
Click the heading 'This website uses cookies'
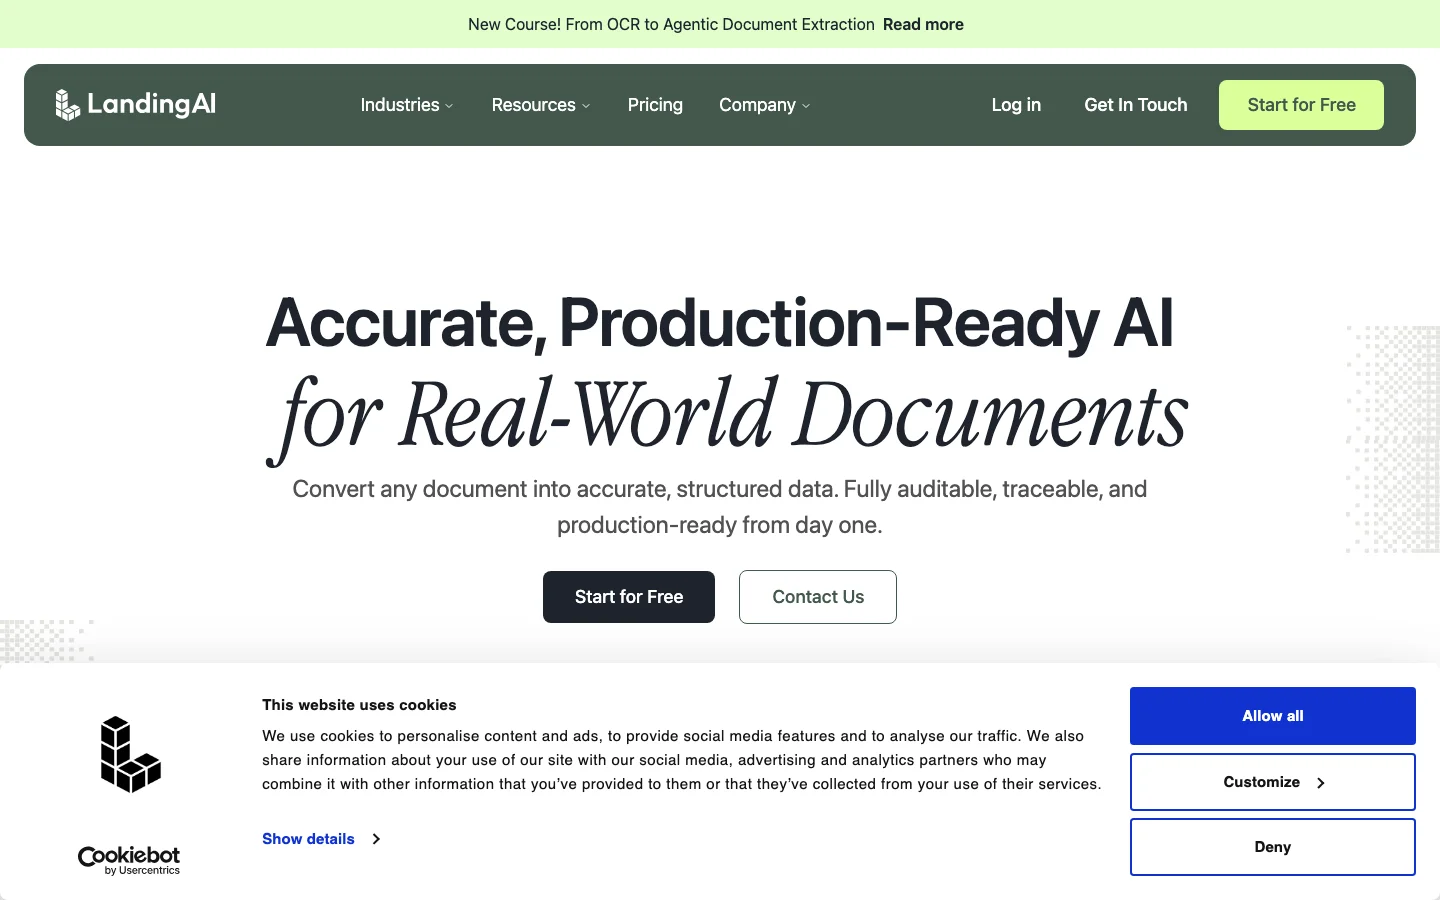[x=359, y=705]
